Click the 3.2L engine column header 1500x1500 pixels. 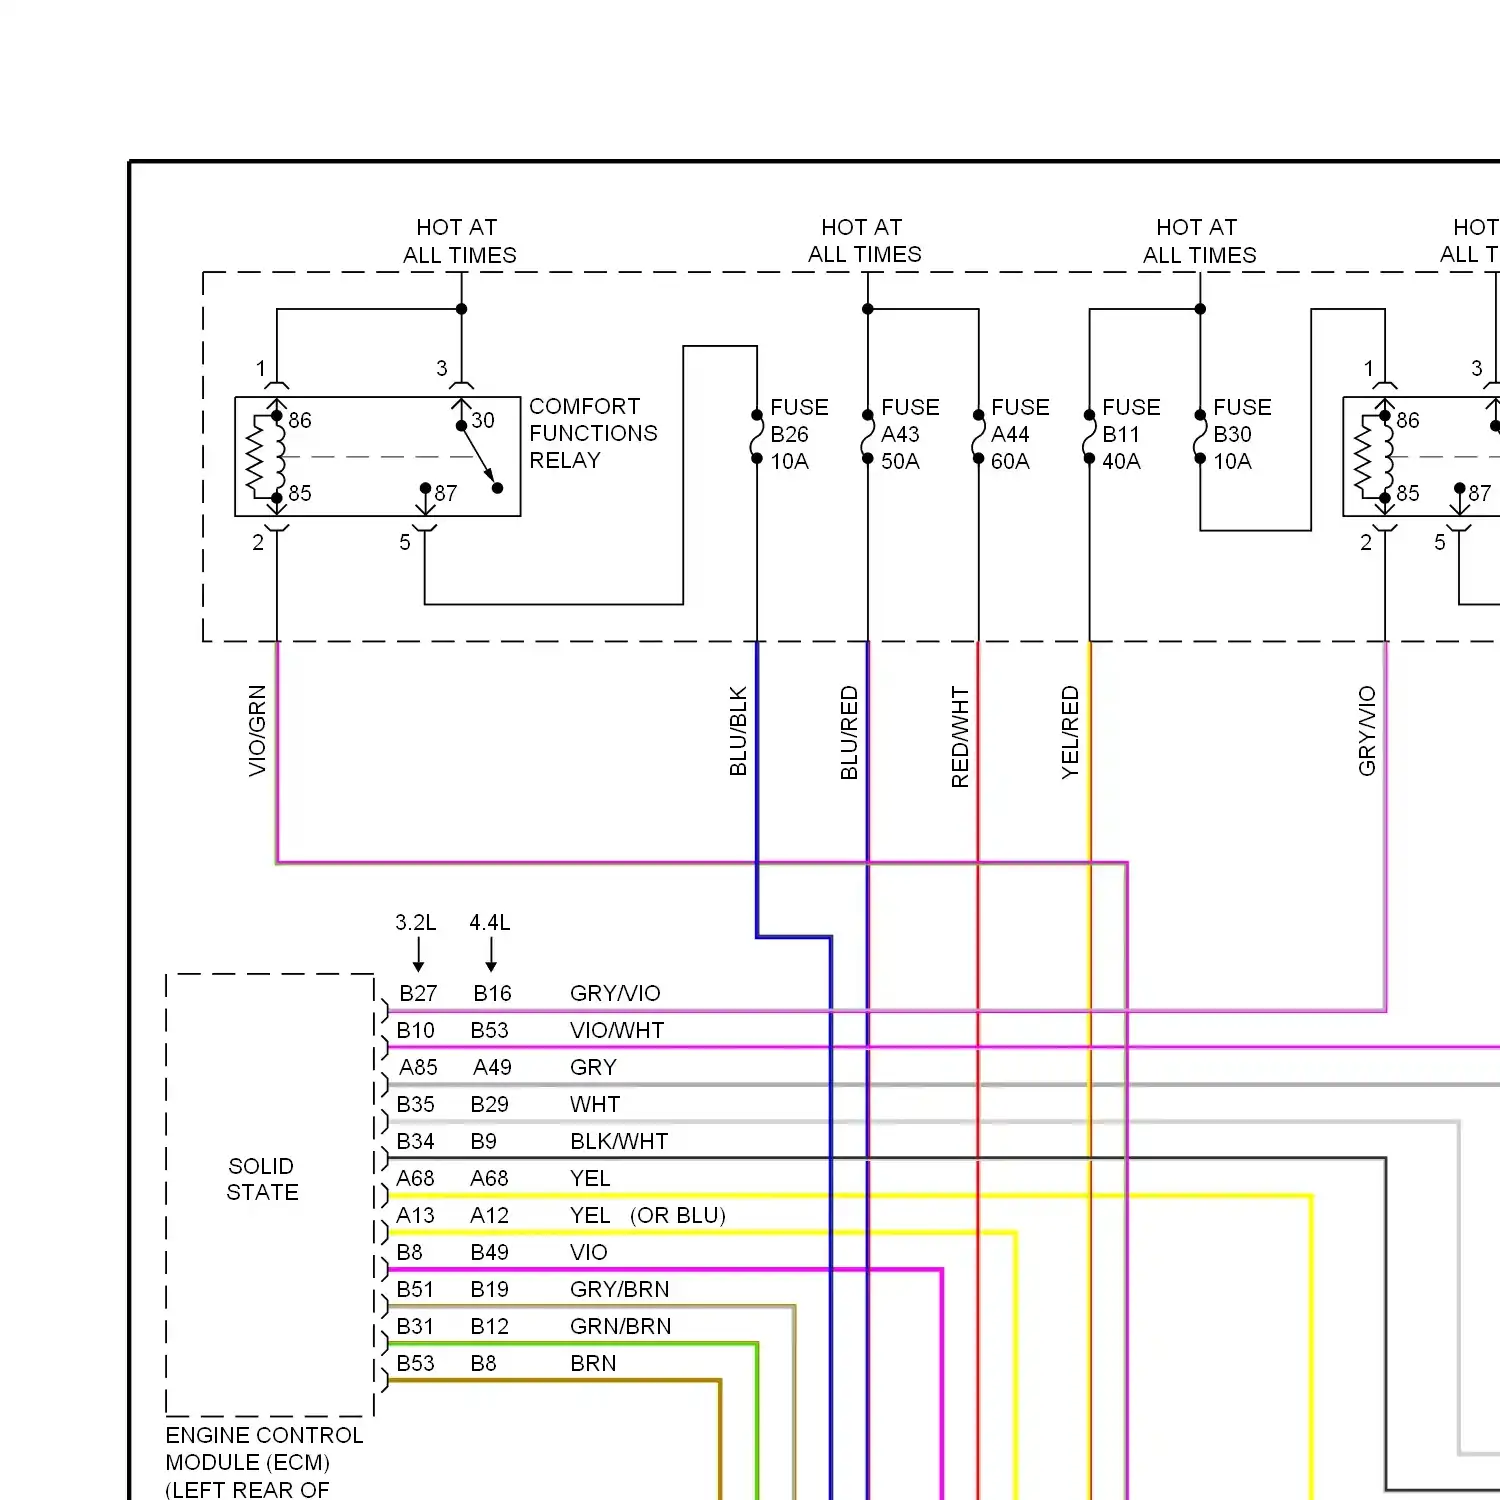[x=416, y=922]
